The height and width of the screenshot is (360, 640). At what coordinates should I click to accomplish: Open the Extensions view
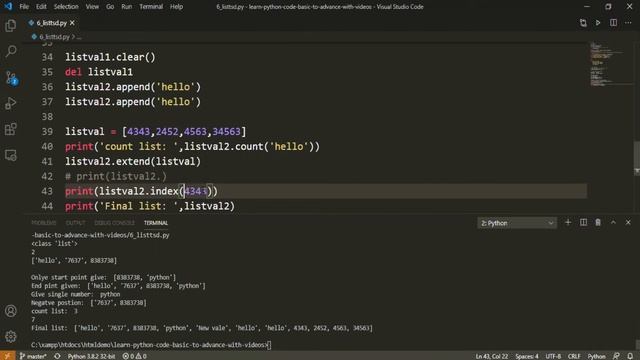pyautogui.click(x=11, y=129)
